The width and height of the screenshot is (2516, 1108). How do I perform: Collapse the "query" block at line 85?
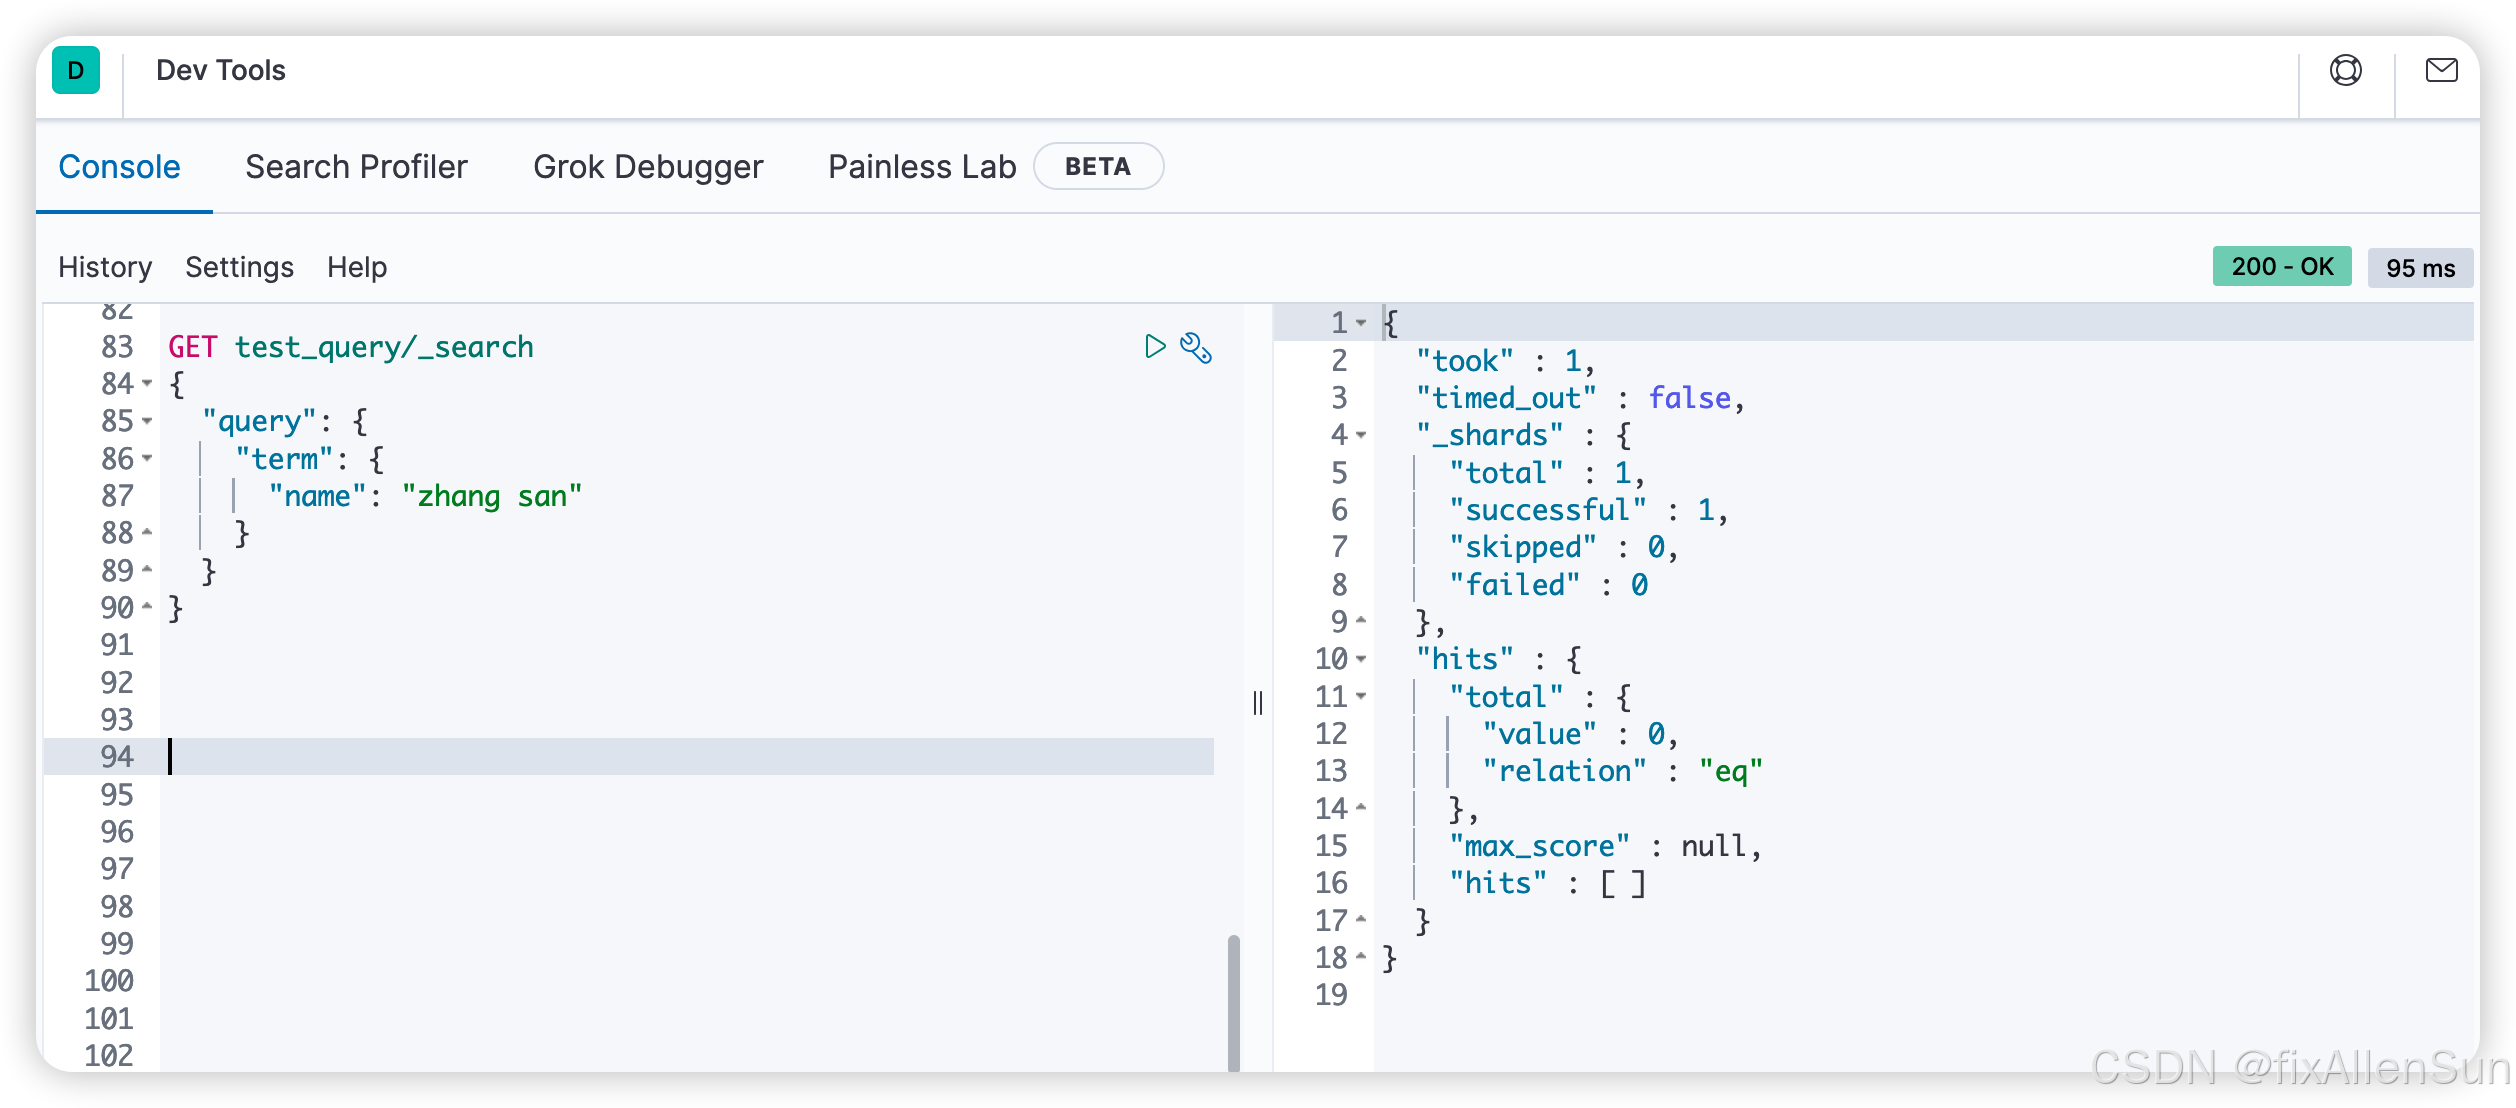(147, 421)
